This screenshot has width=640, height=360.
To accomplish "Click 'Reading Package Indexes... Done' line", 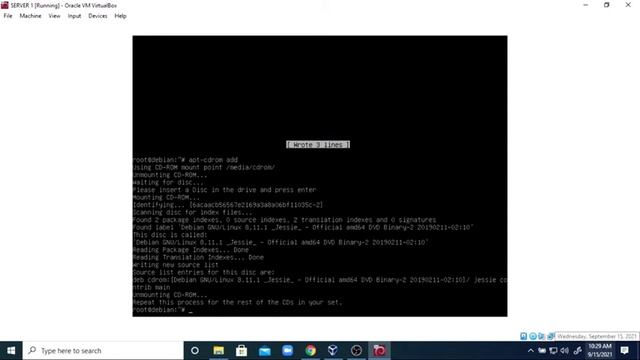I will coord(191,250).
